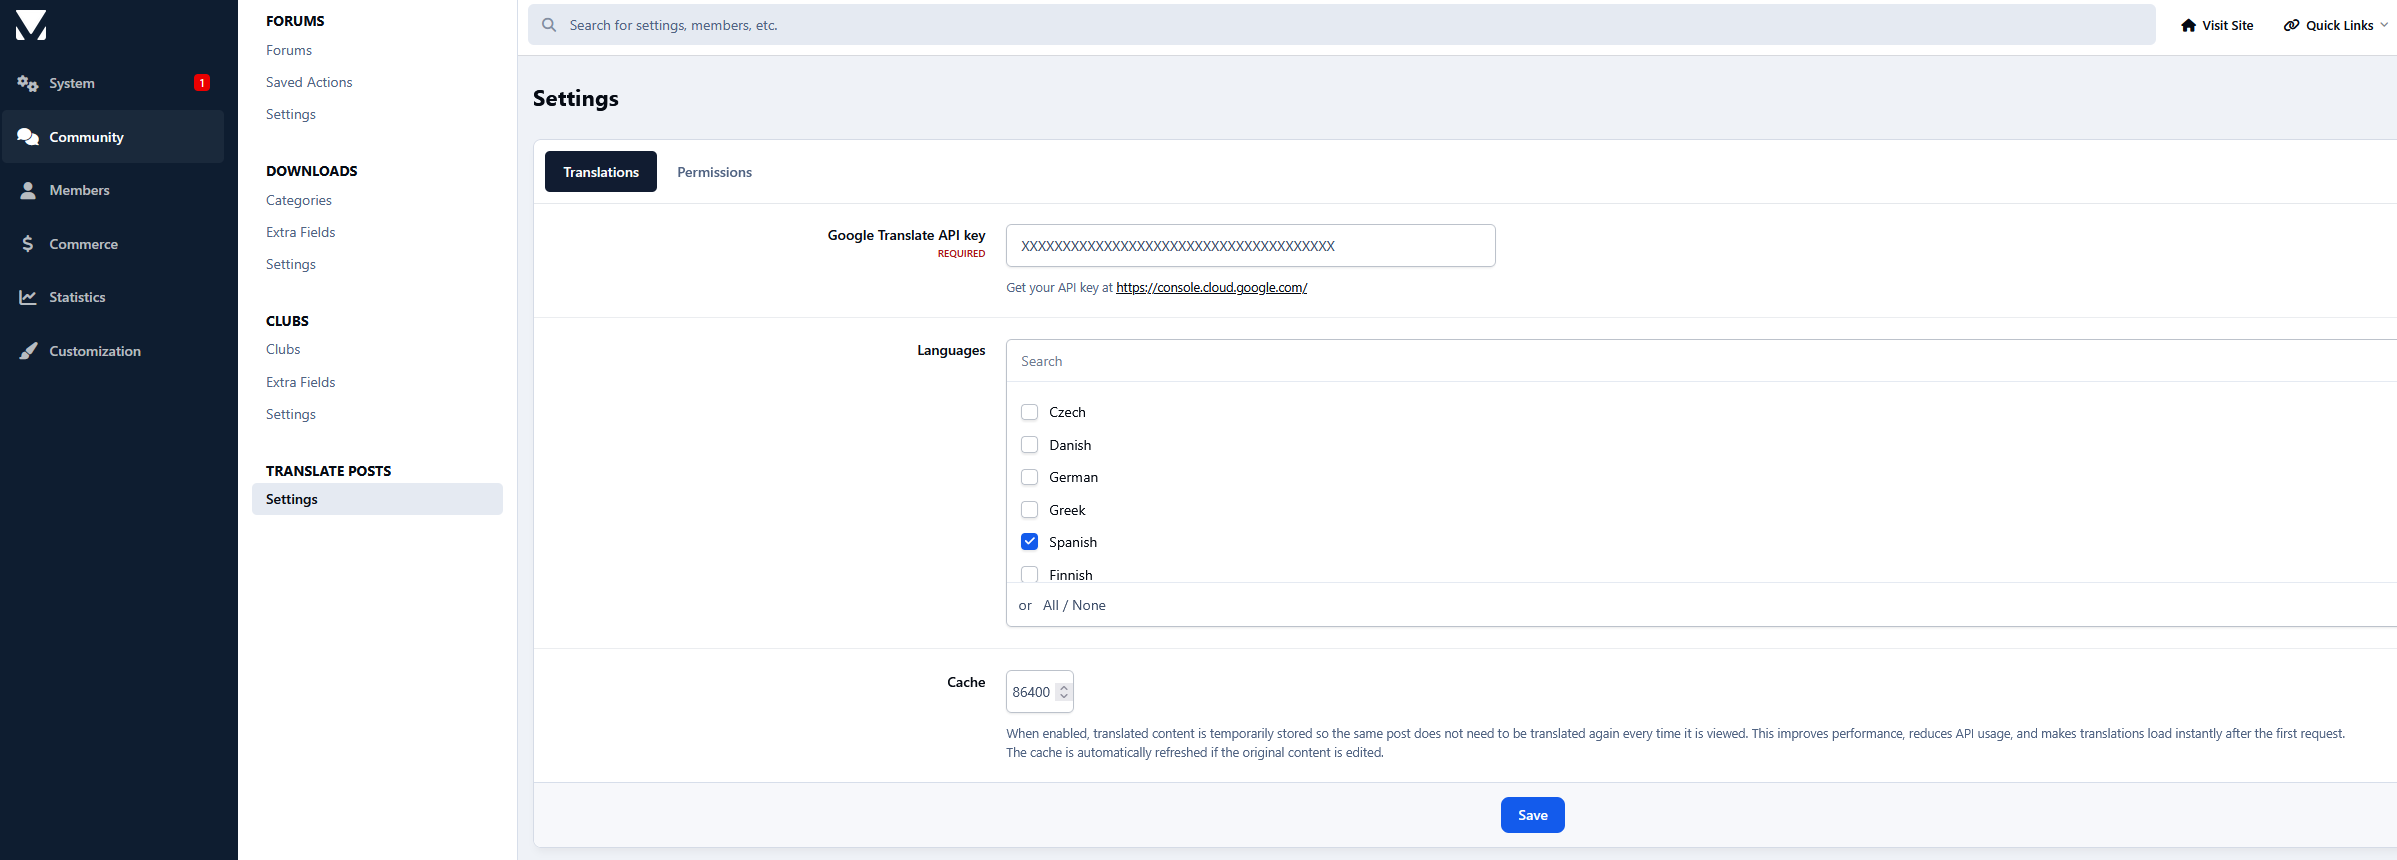This screenshot has height=860, width=2397.
Task: Click the Visit Site home icon
Action: [2188, 25]
